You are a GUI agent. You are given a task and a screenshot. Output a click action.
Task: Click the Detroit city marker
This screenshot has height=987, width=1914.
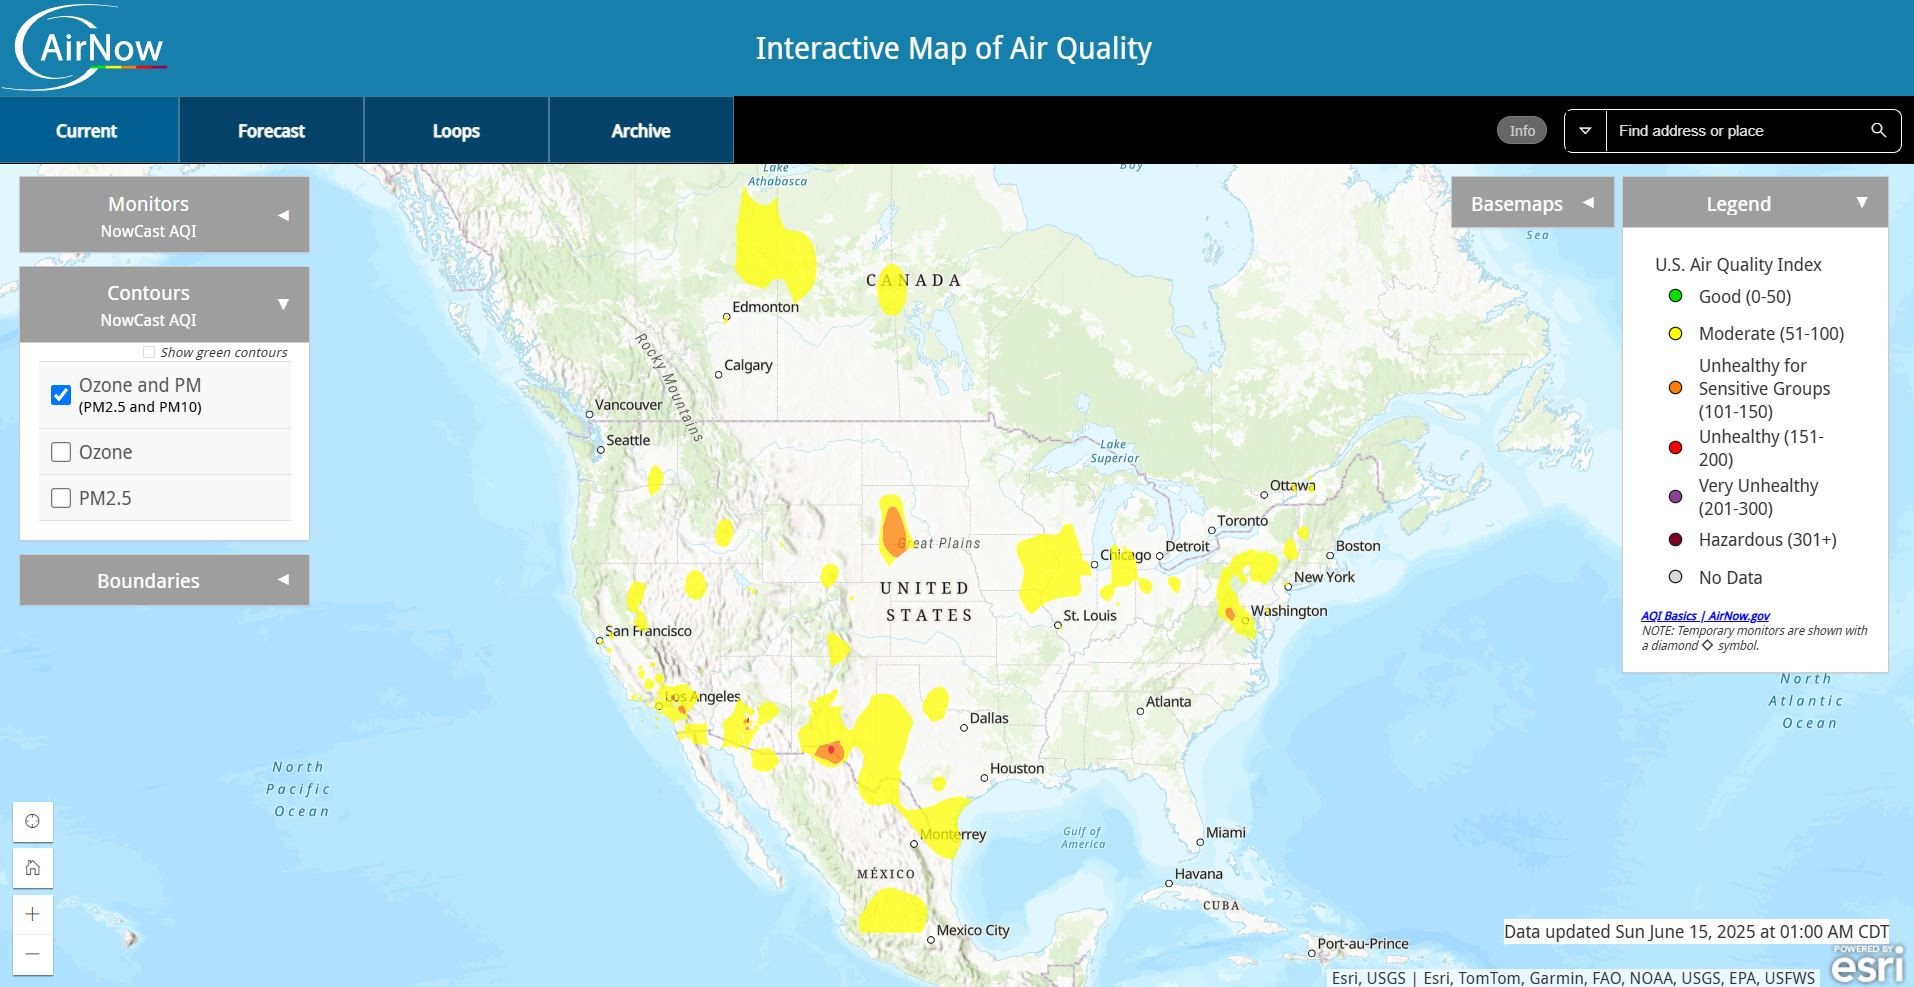(x=1160, y=556)
